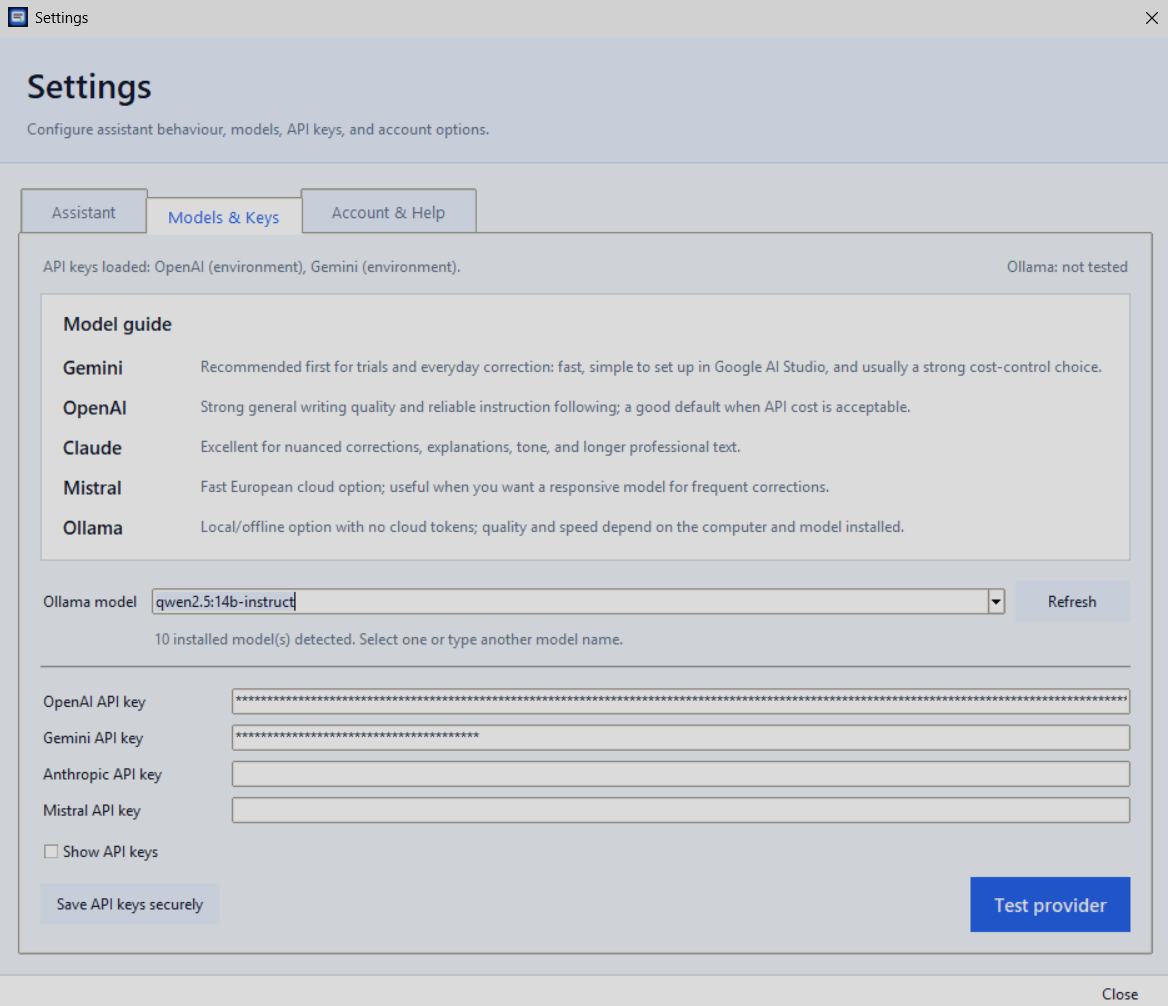1168x1006 pixels.
Task: Click the Settings app icon in title bar
Action: (18, 17)
